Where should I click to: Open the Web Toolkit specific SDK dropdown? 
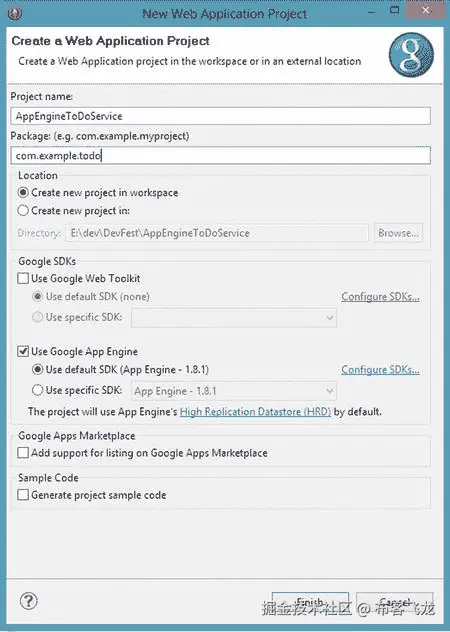(x=234, y=318)
